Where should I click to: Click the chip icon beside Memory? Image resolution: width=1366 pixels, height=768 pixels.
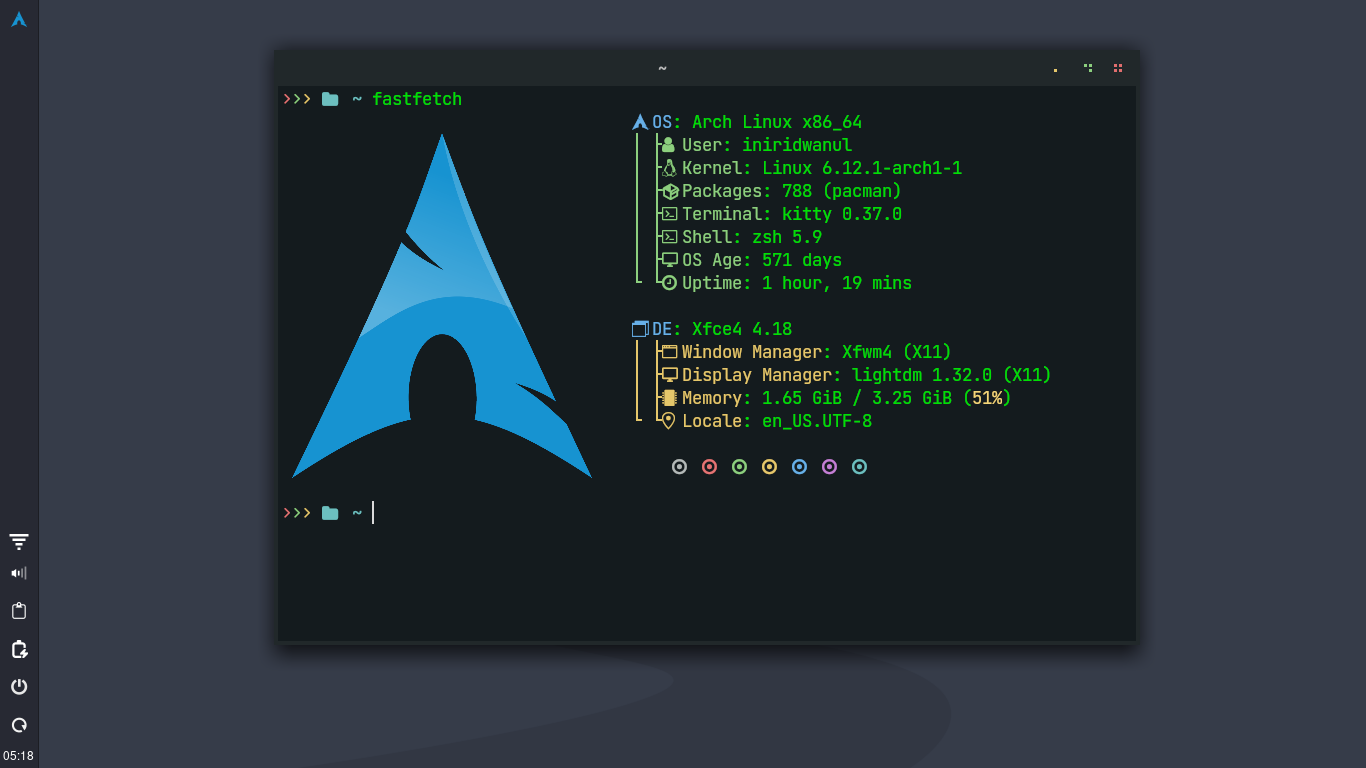[x=670, y=398]
